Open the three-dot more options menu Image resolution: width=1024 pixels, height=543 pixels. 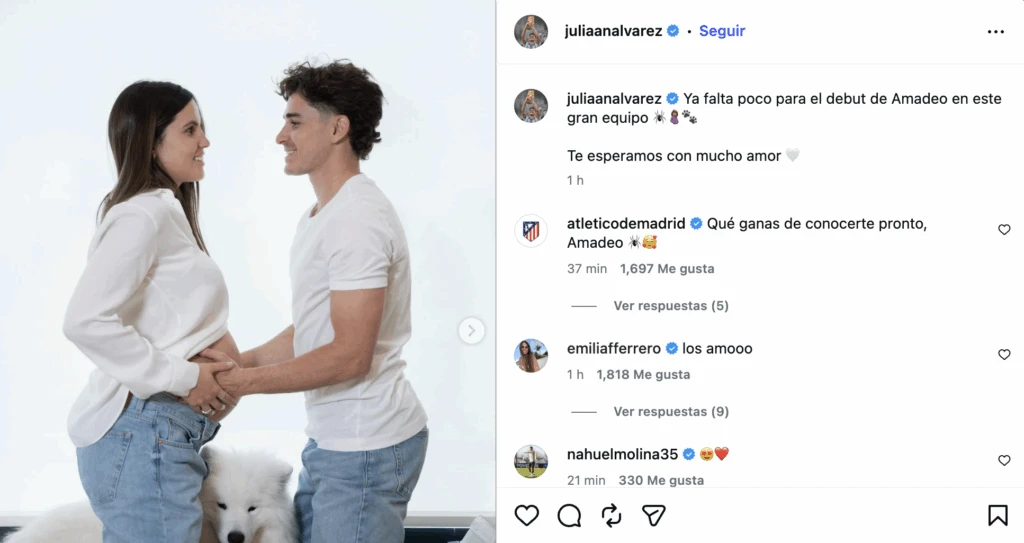[x=995, y=31]
